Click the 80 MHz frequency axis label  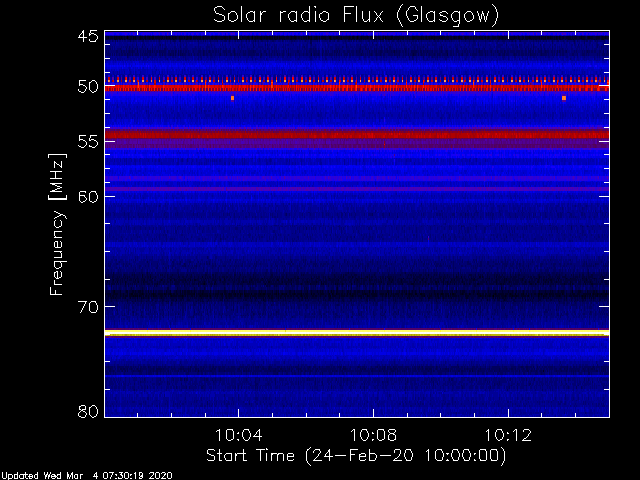pyautogui.click(x=88, y=411)
